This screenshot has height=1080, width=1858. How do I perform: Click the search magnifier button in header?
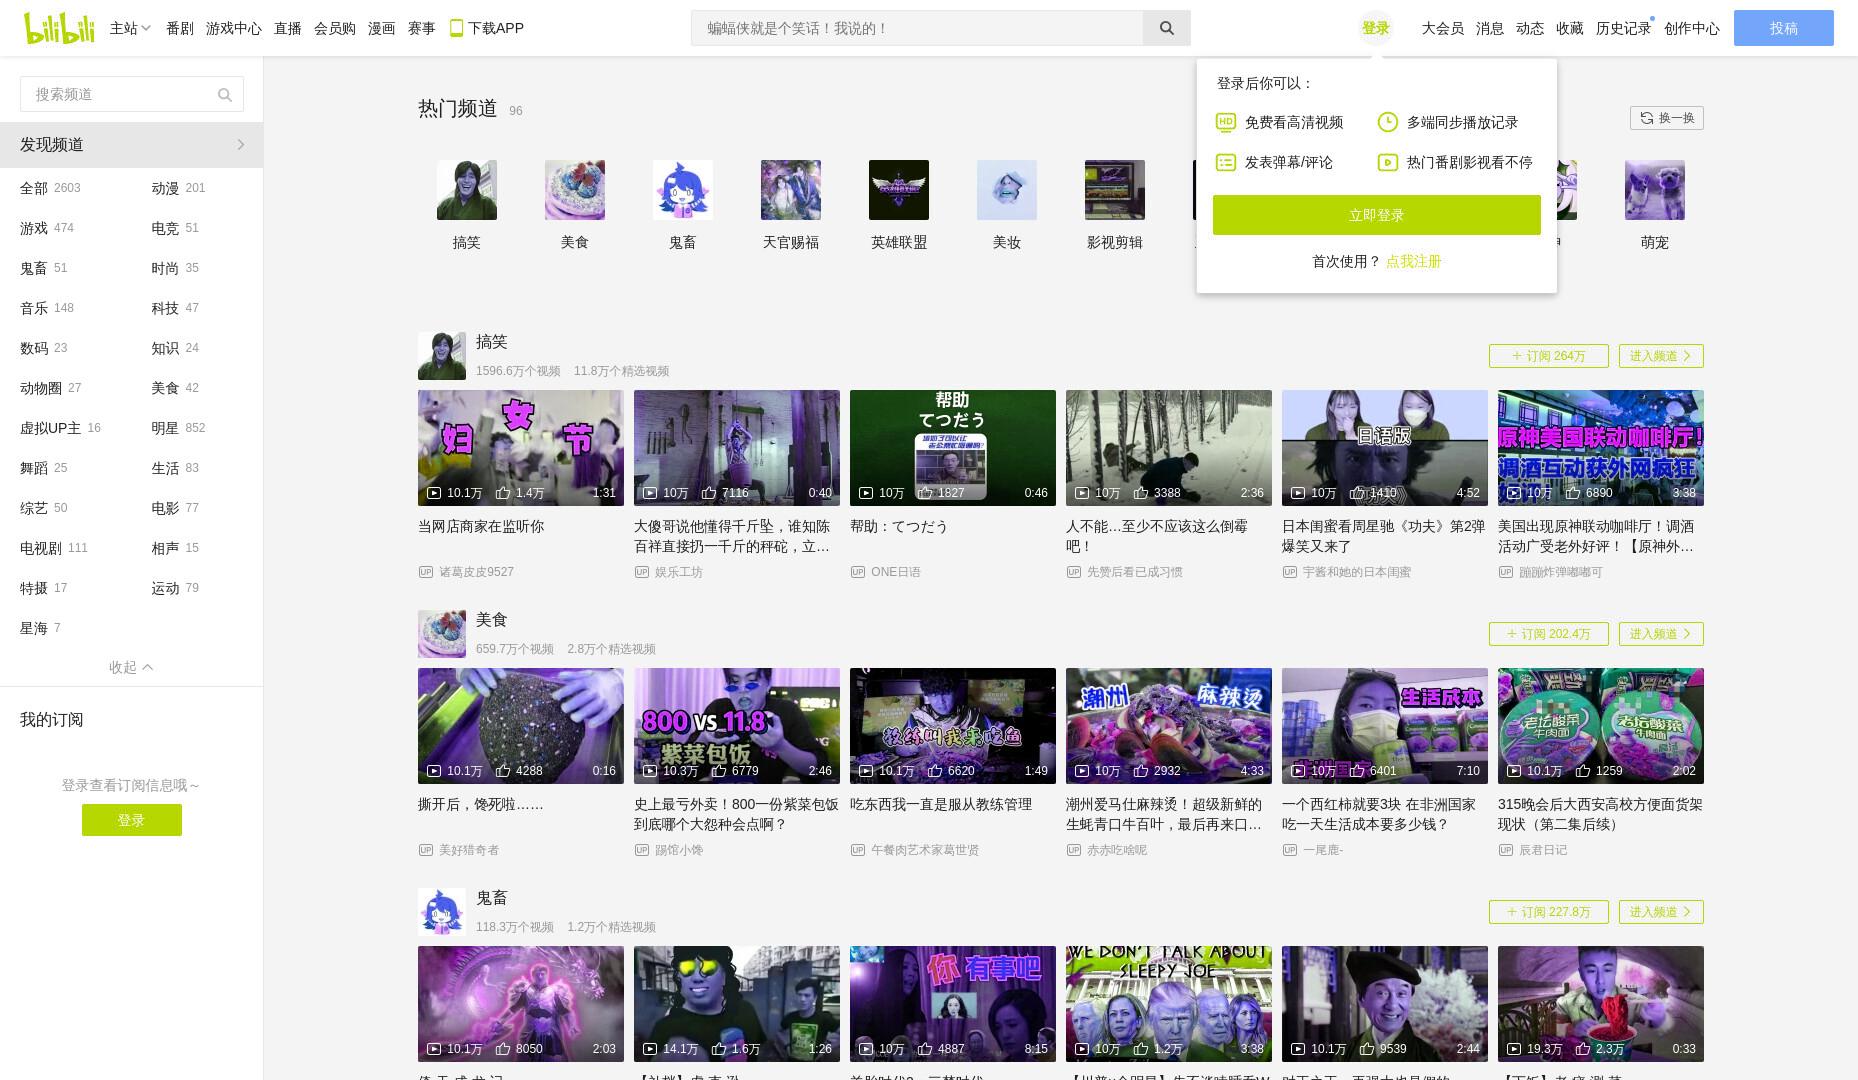(1166, 28)
